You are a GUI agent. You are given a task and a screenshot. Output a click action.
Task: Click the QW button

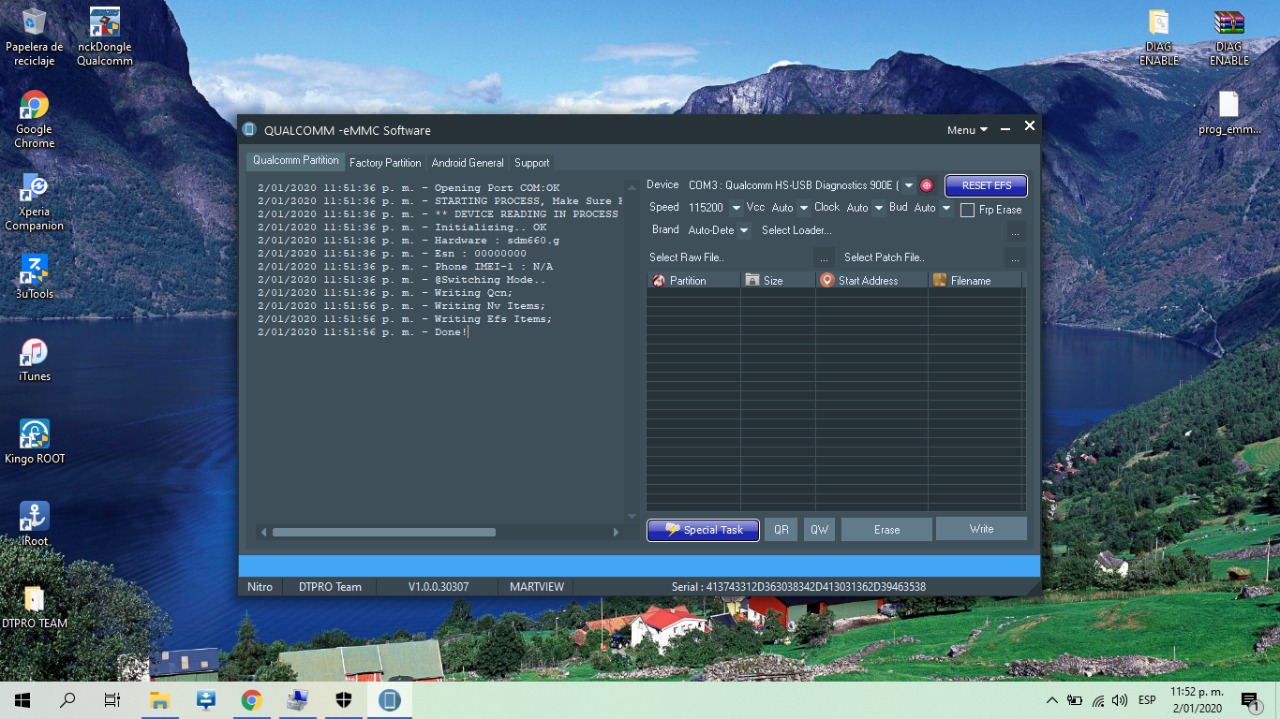pos(819,530)
